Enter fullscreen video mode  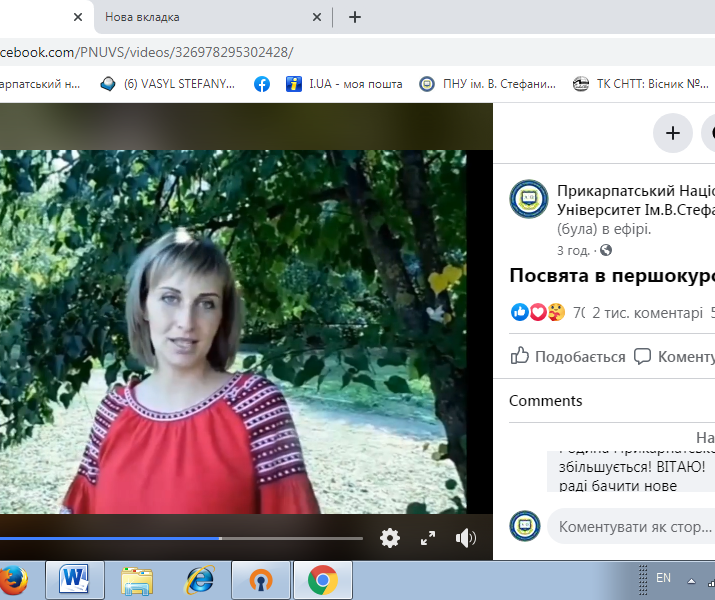(428, 538)
